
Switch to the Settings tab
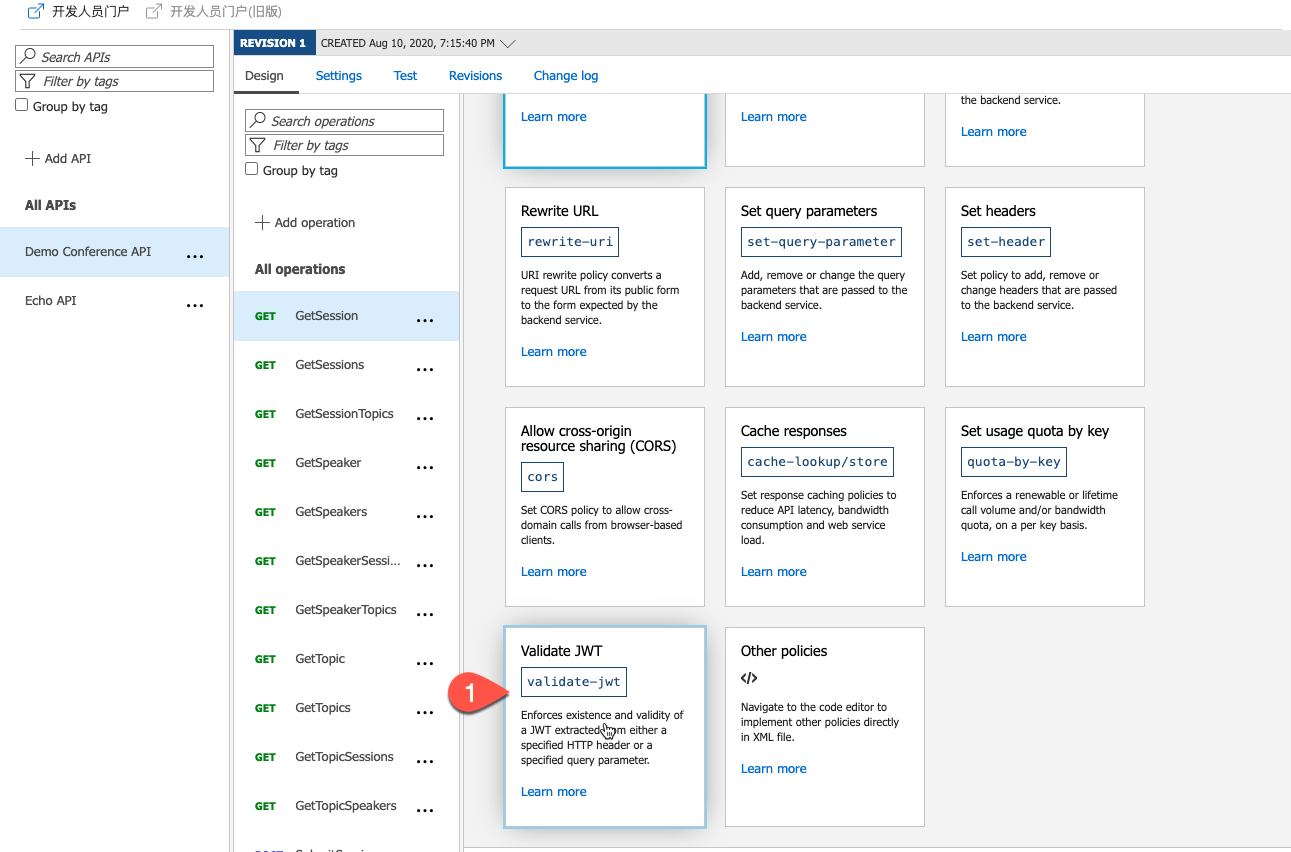(x=338, y=75)
